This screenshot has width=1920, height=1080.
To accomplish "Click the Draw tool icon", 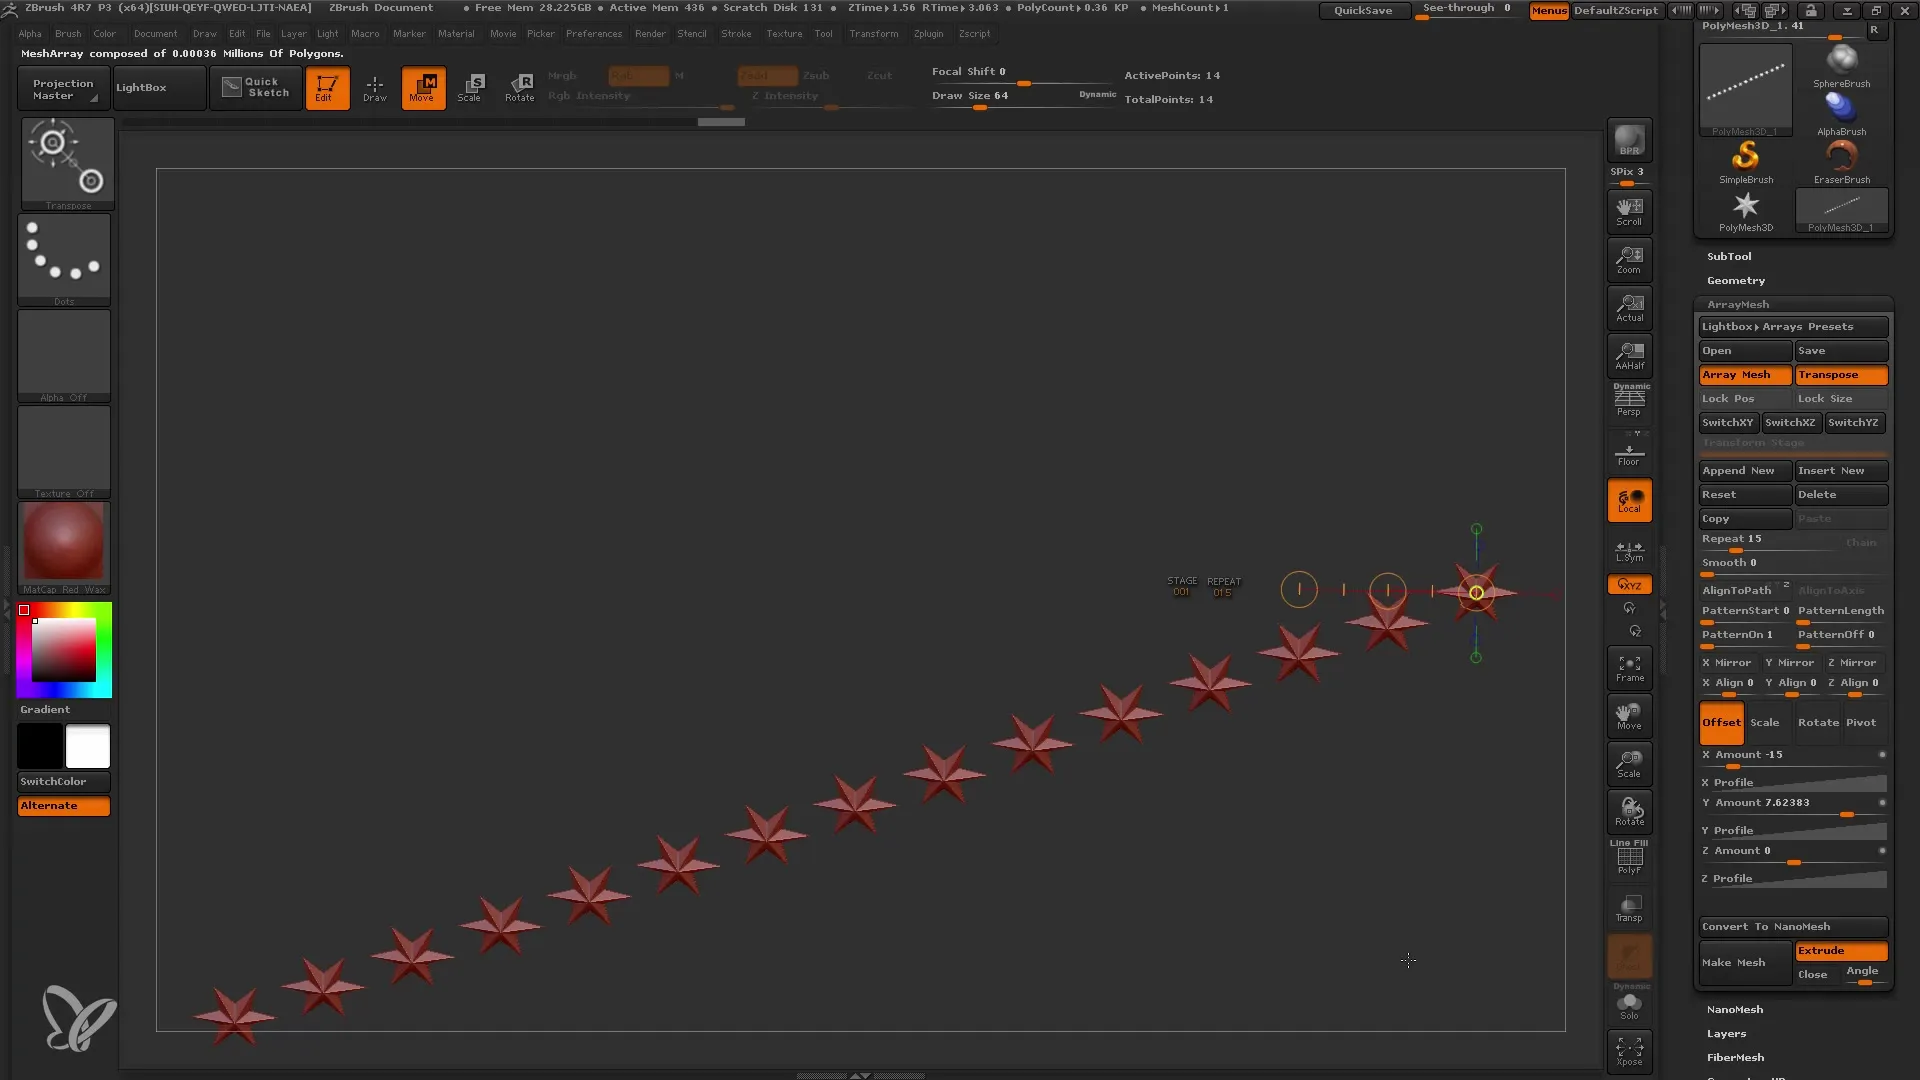I will 375,87.
